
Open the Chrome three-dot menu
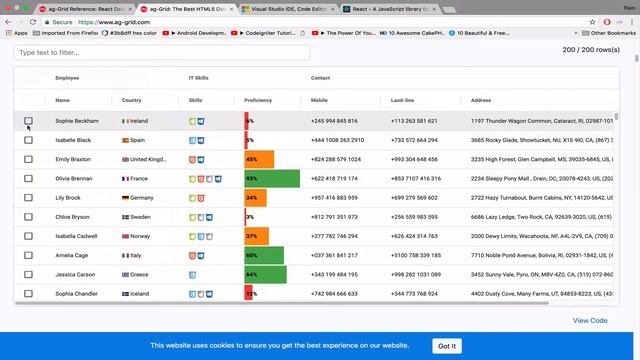click(631, 22)
